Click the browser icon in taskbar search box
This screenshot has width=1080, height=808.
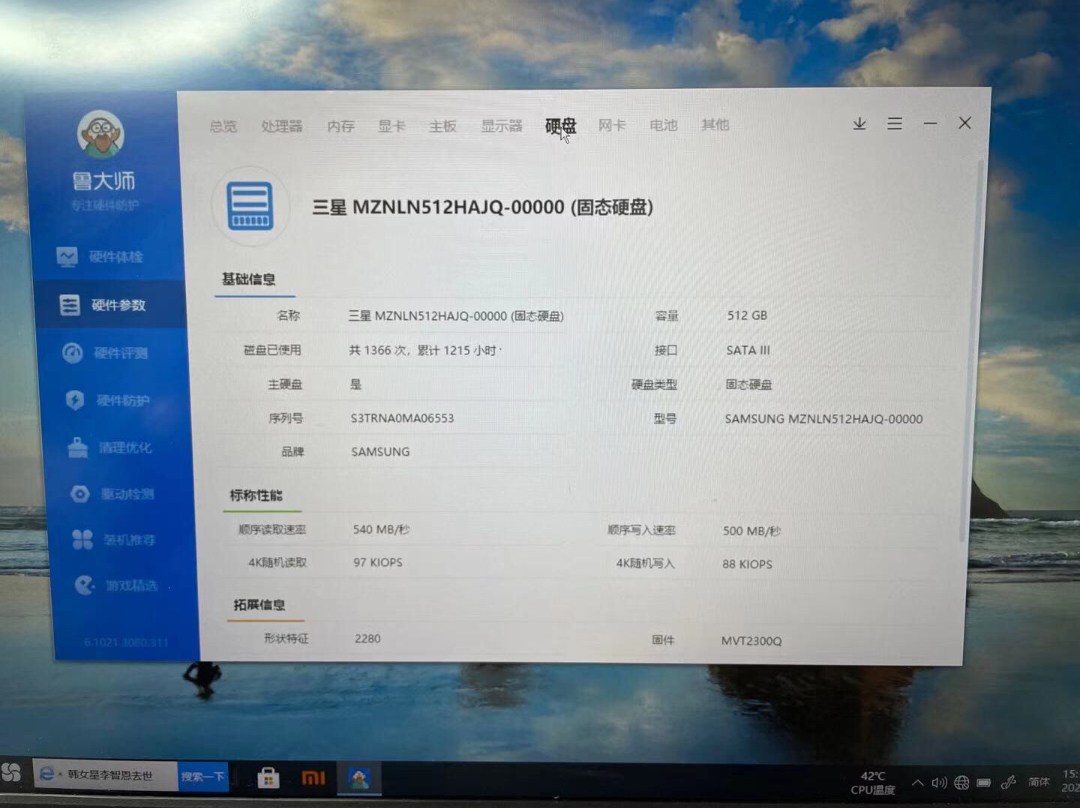tap(47, 774)
